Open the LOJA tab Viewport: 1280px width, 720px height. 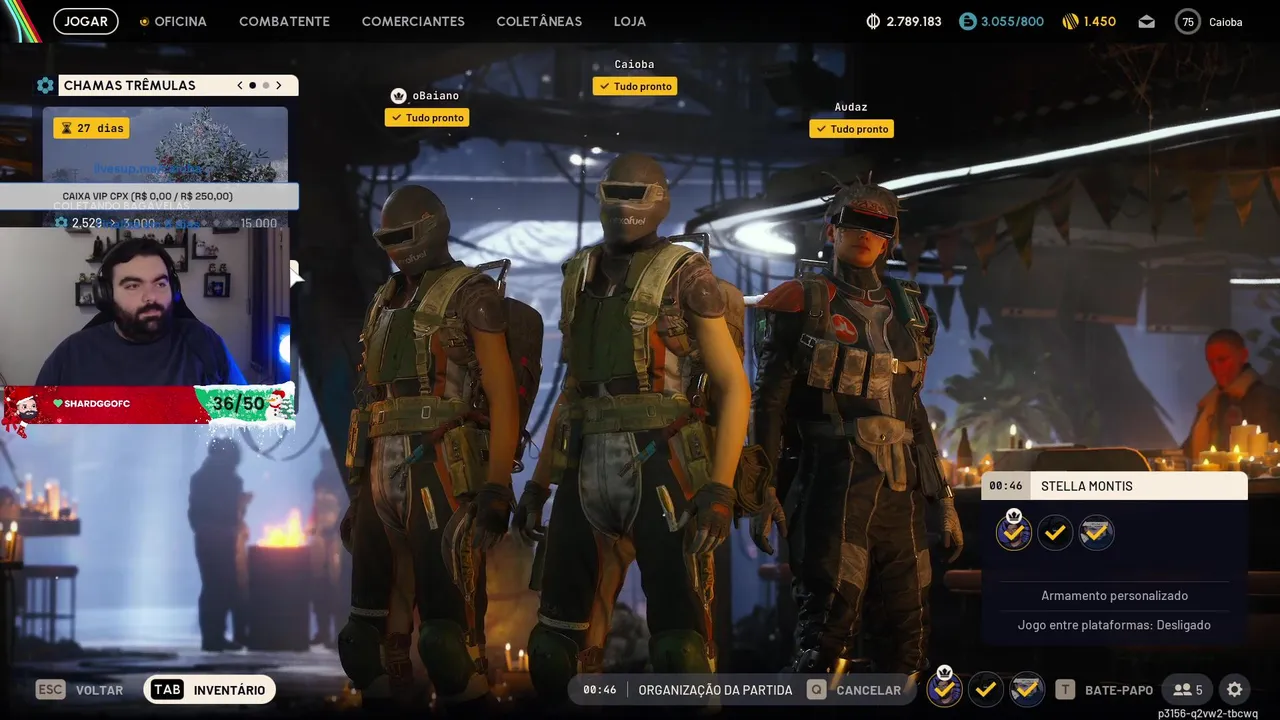click(630, 21)
